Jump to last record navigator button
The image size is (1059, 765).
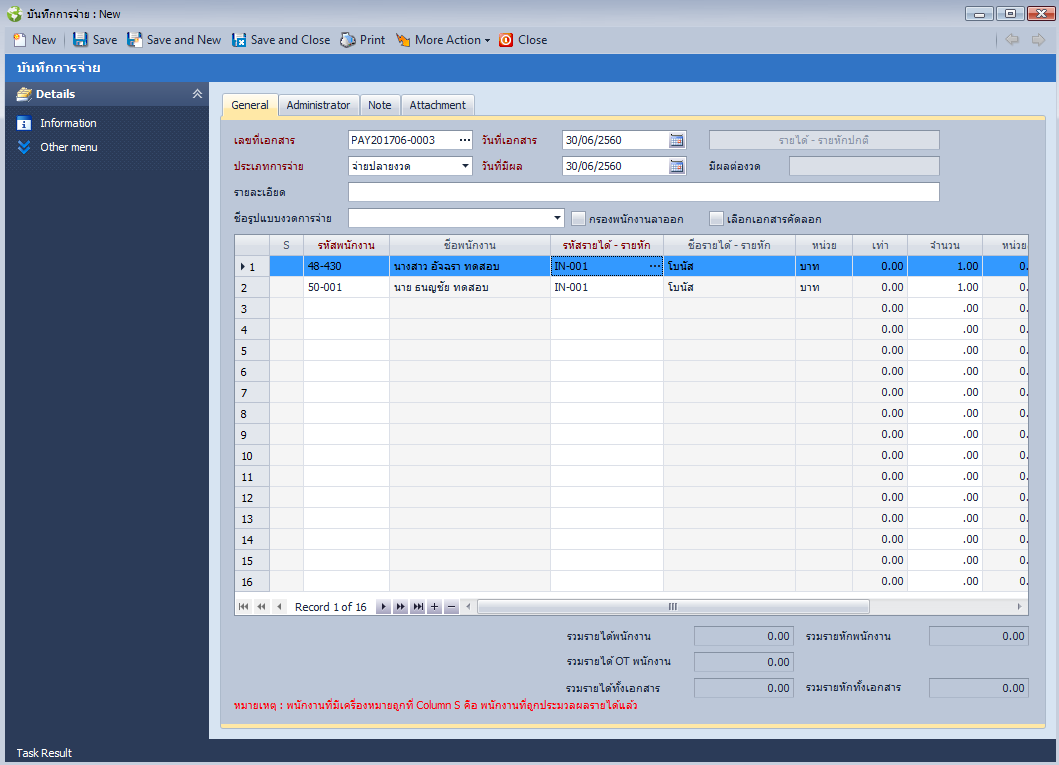(418, 606)
